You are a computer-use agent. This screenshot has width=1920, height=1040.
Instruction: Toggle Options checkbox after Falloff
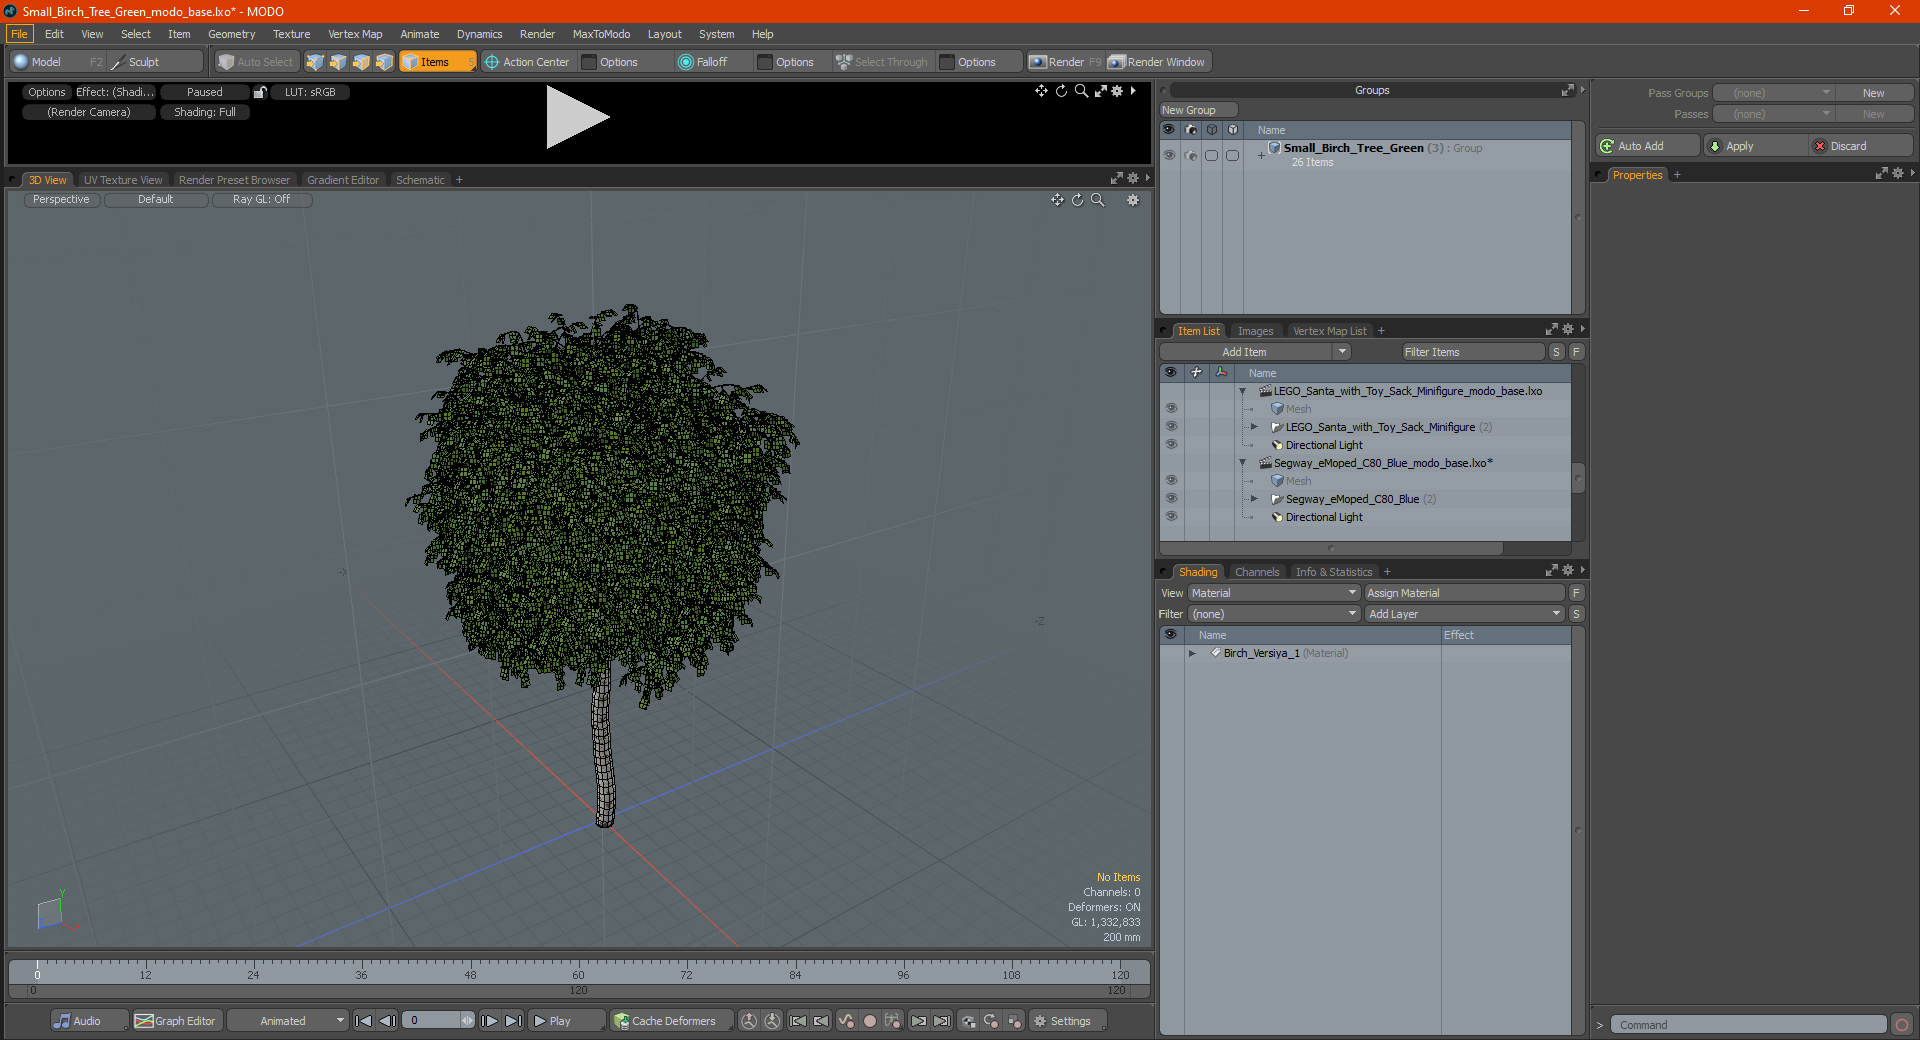765,62
